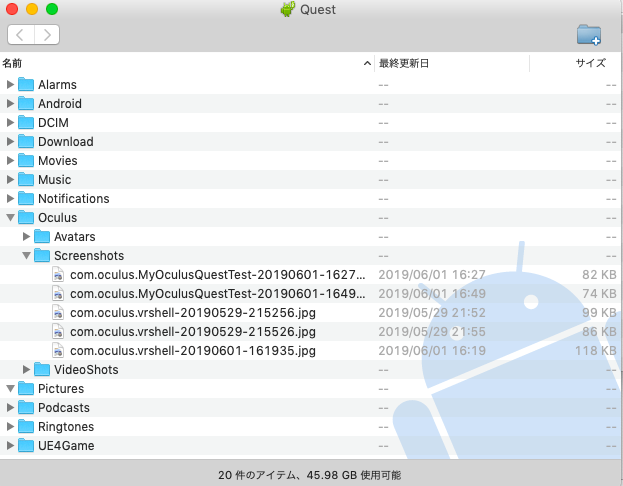Click the Screenshots folder icon
Image resolution: width=623 pixels, height=486 pixels.
pyautogui.click(x=42, y=256)
